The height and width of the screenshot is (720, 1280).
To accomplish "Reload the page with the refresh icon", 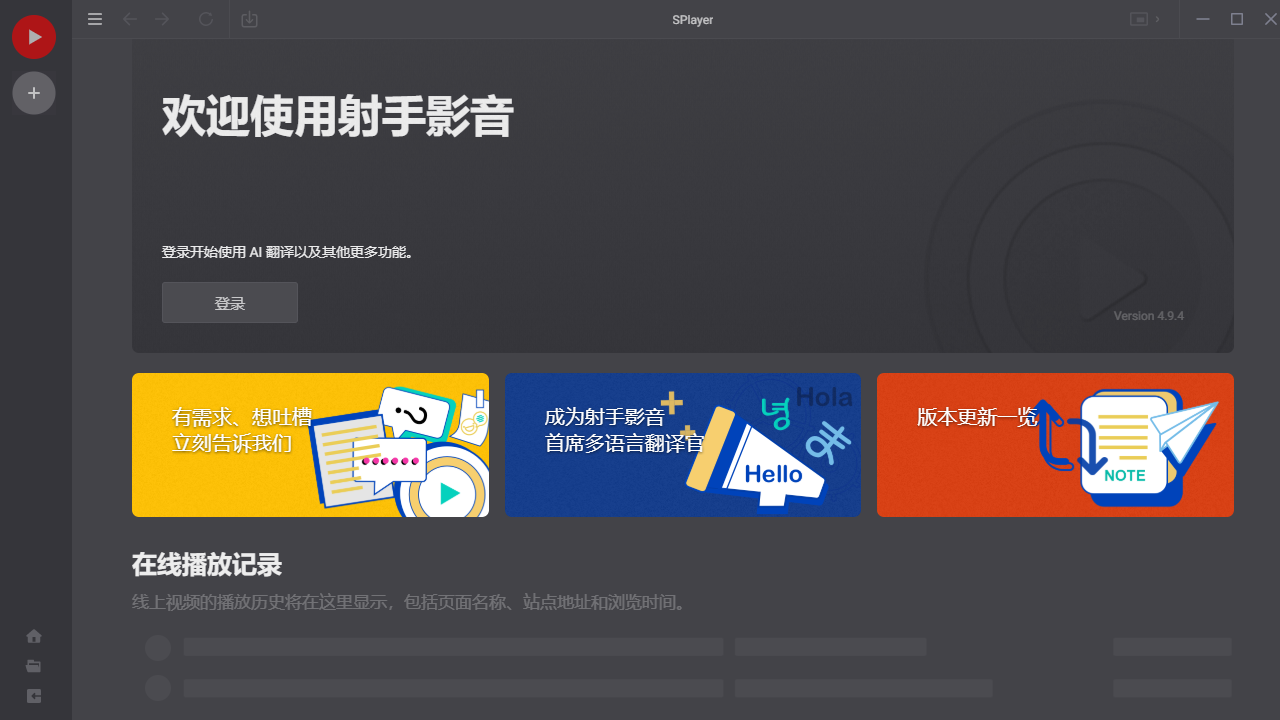I will coord(206,19).
